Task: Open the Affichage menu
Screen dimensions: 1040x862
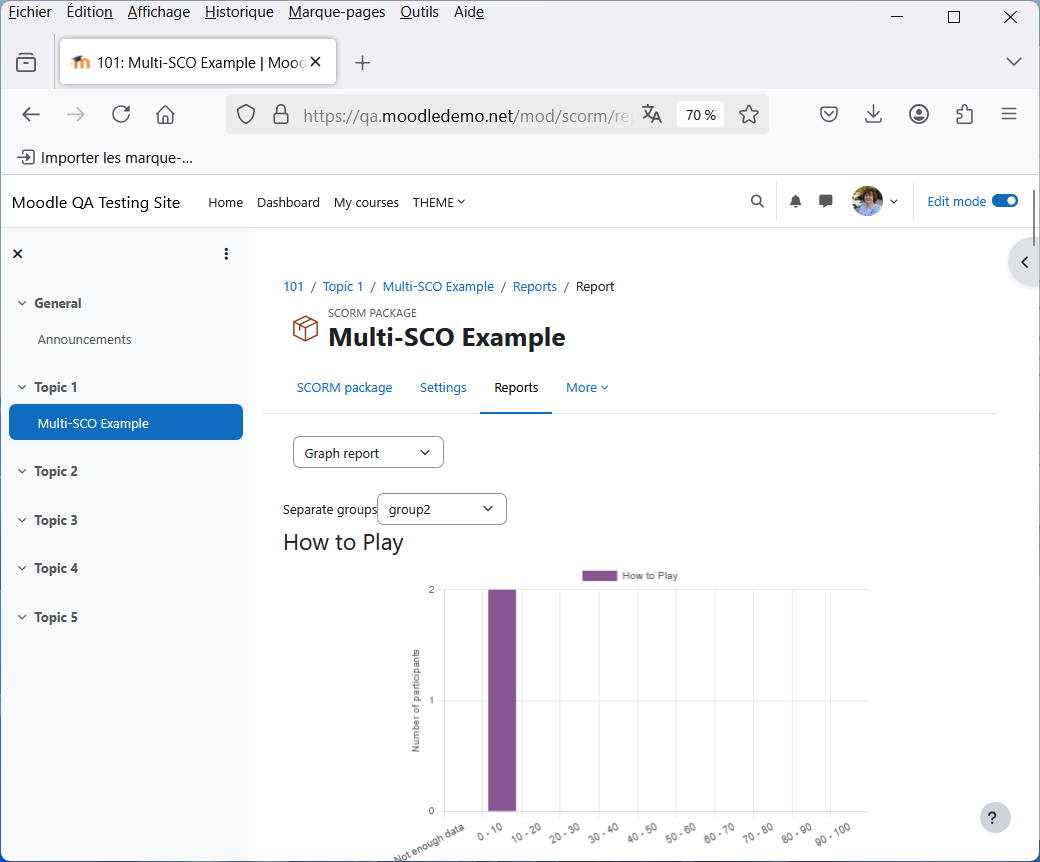Action: coord(159,12)
